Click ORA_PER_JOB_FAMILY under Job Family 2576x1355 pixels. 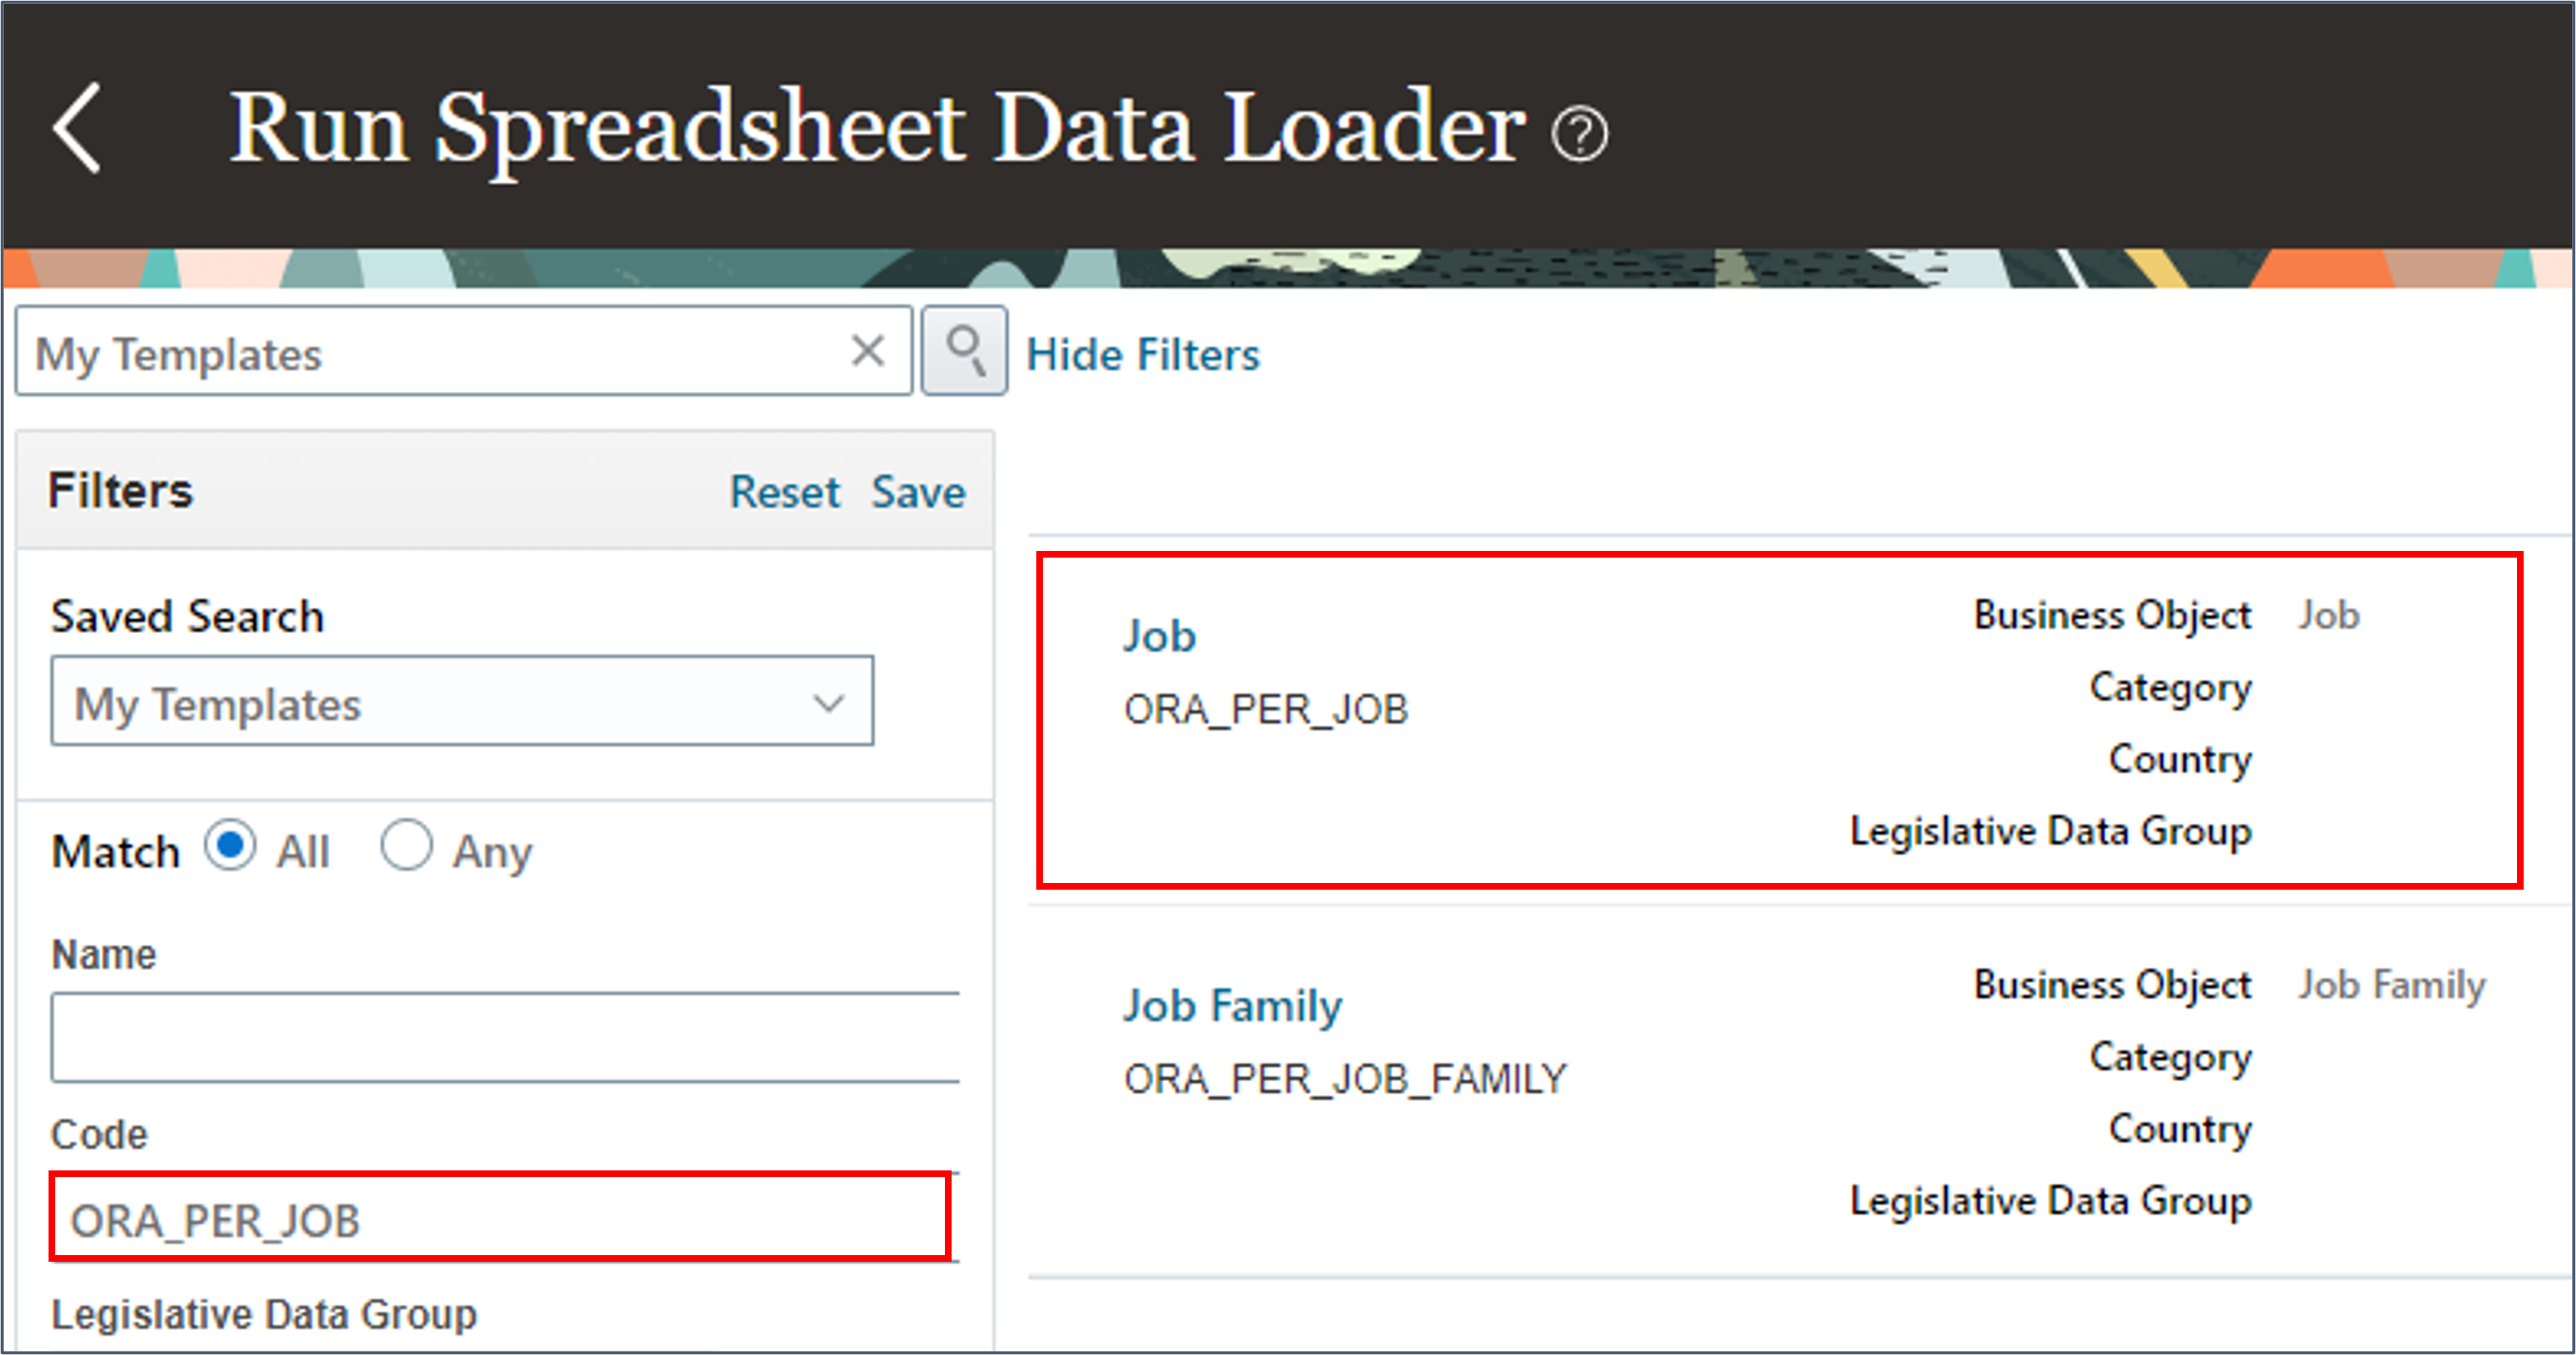tap(1344, 1078)
